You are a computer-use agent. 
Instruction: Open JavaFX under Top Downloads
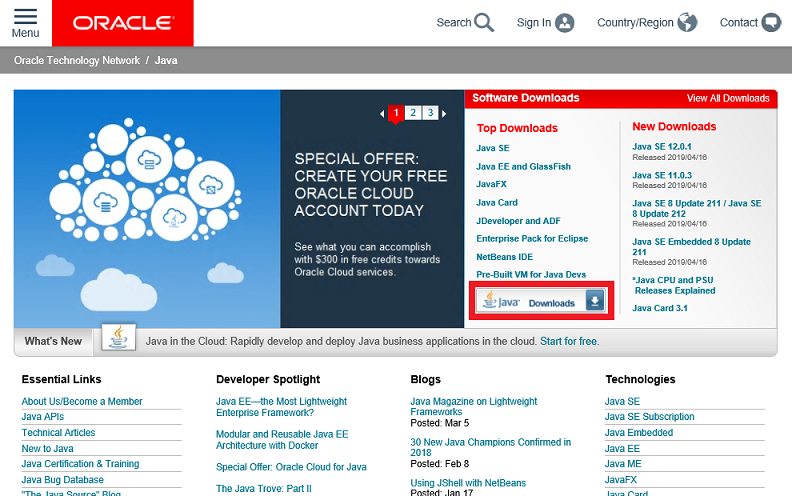tap(491, 184)
